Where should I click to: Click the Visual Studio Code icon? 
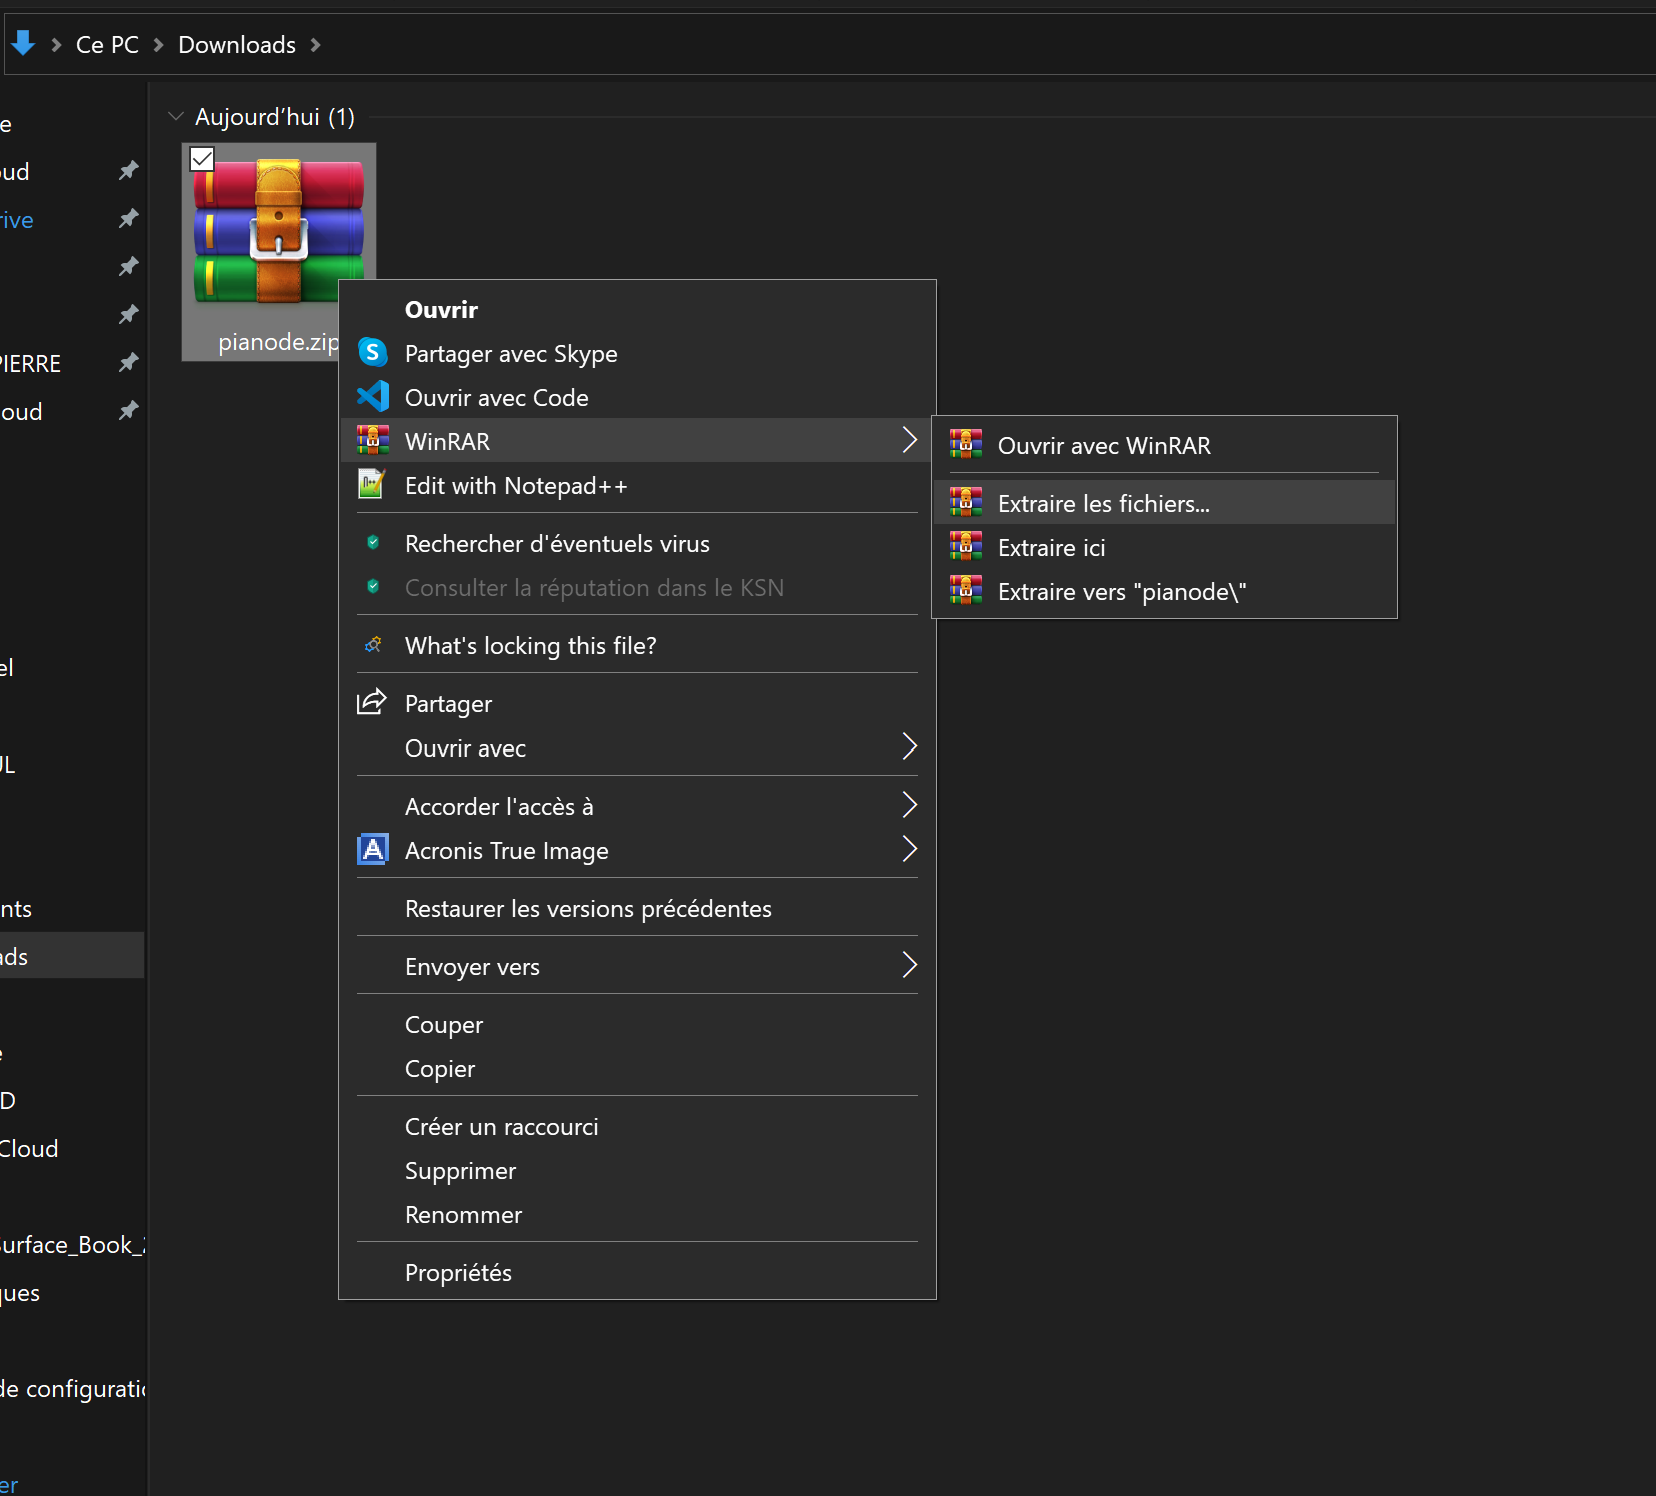click(373, 397)
